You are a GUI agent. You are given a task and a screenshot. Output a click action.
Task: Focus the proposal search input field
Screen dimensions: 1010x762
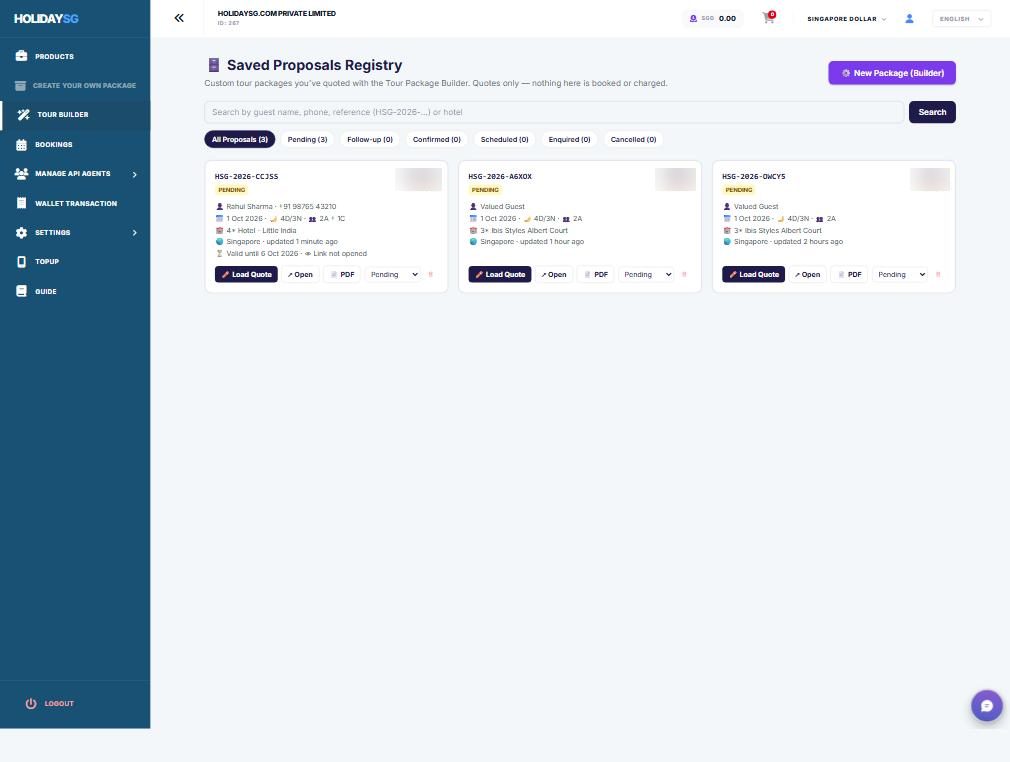[x=554, y=112]
